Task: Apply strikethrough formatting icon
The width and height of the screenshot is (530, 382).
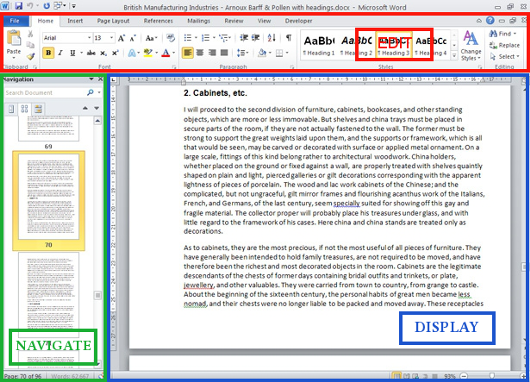Action: [x=91, y=53]
